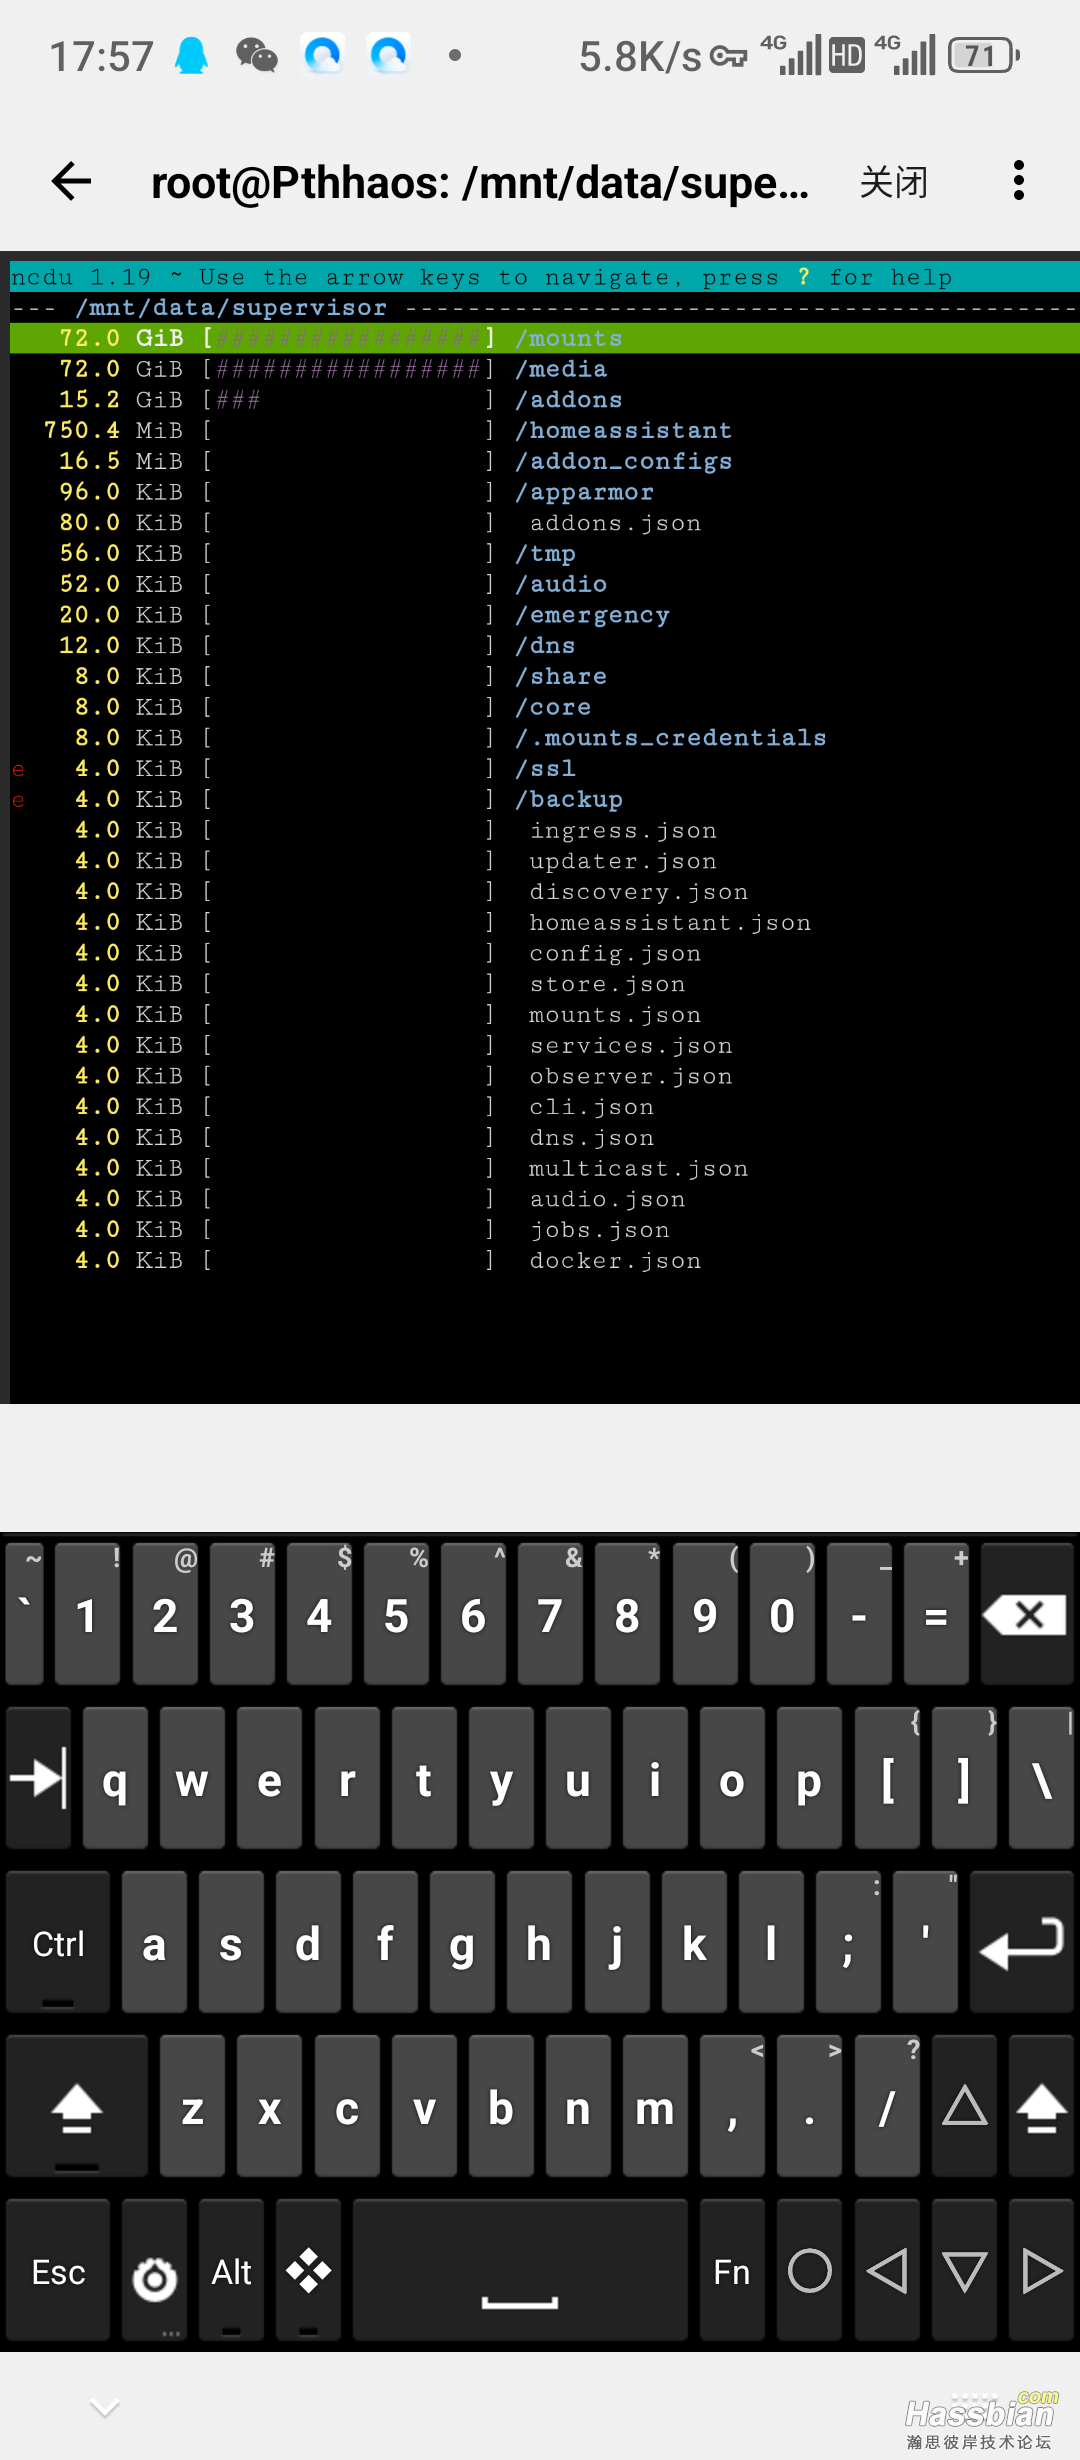Select the discovery.json file row
Image resolution: width=1080 pixels, height=2460 pixels.
[x=545, y=891]
